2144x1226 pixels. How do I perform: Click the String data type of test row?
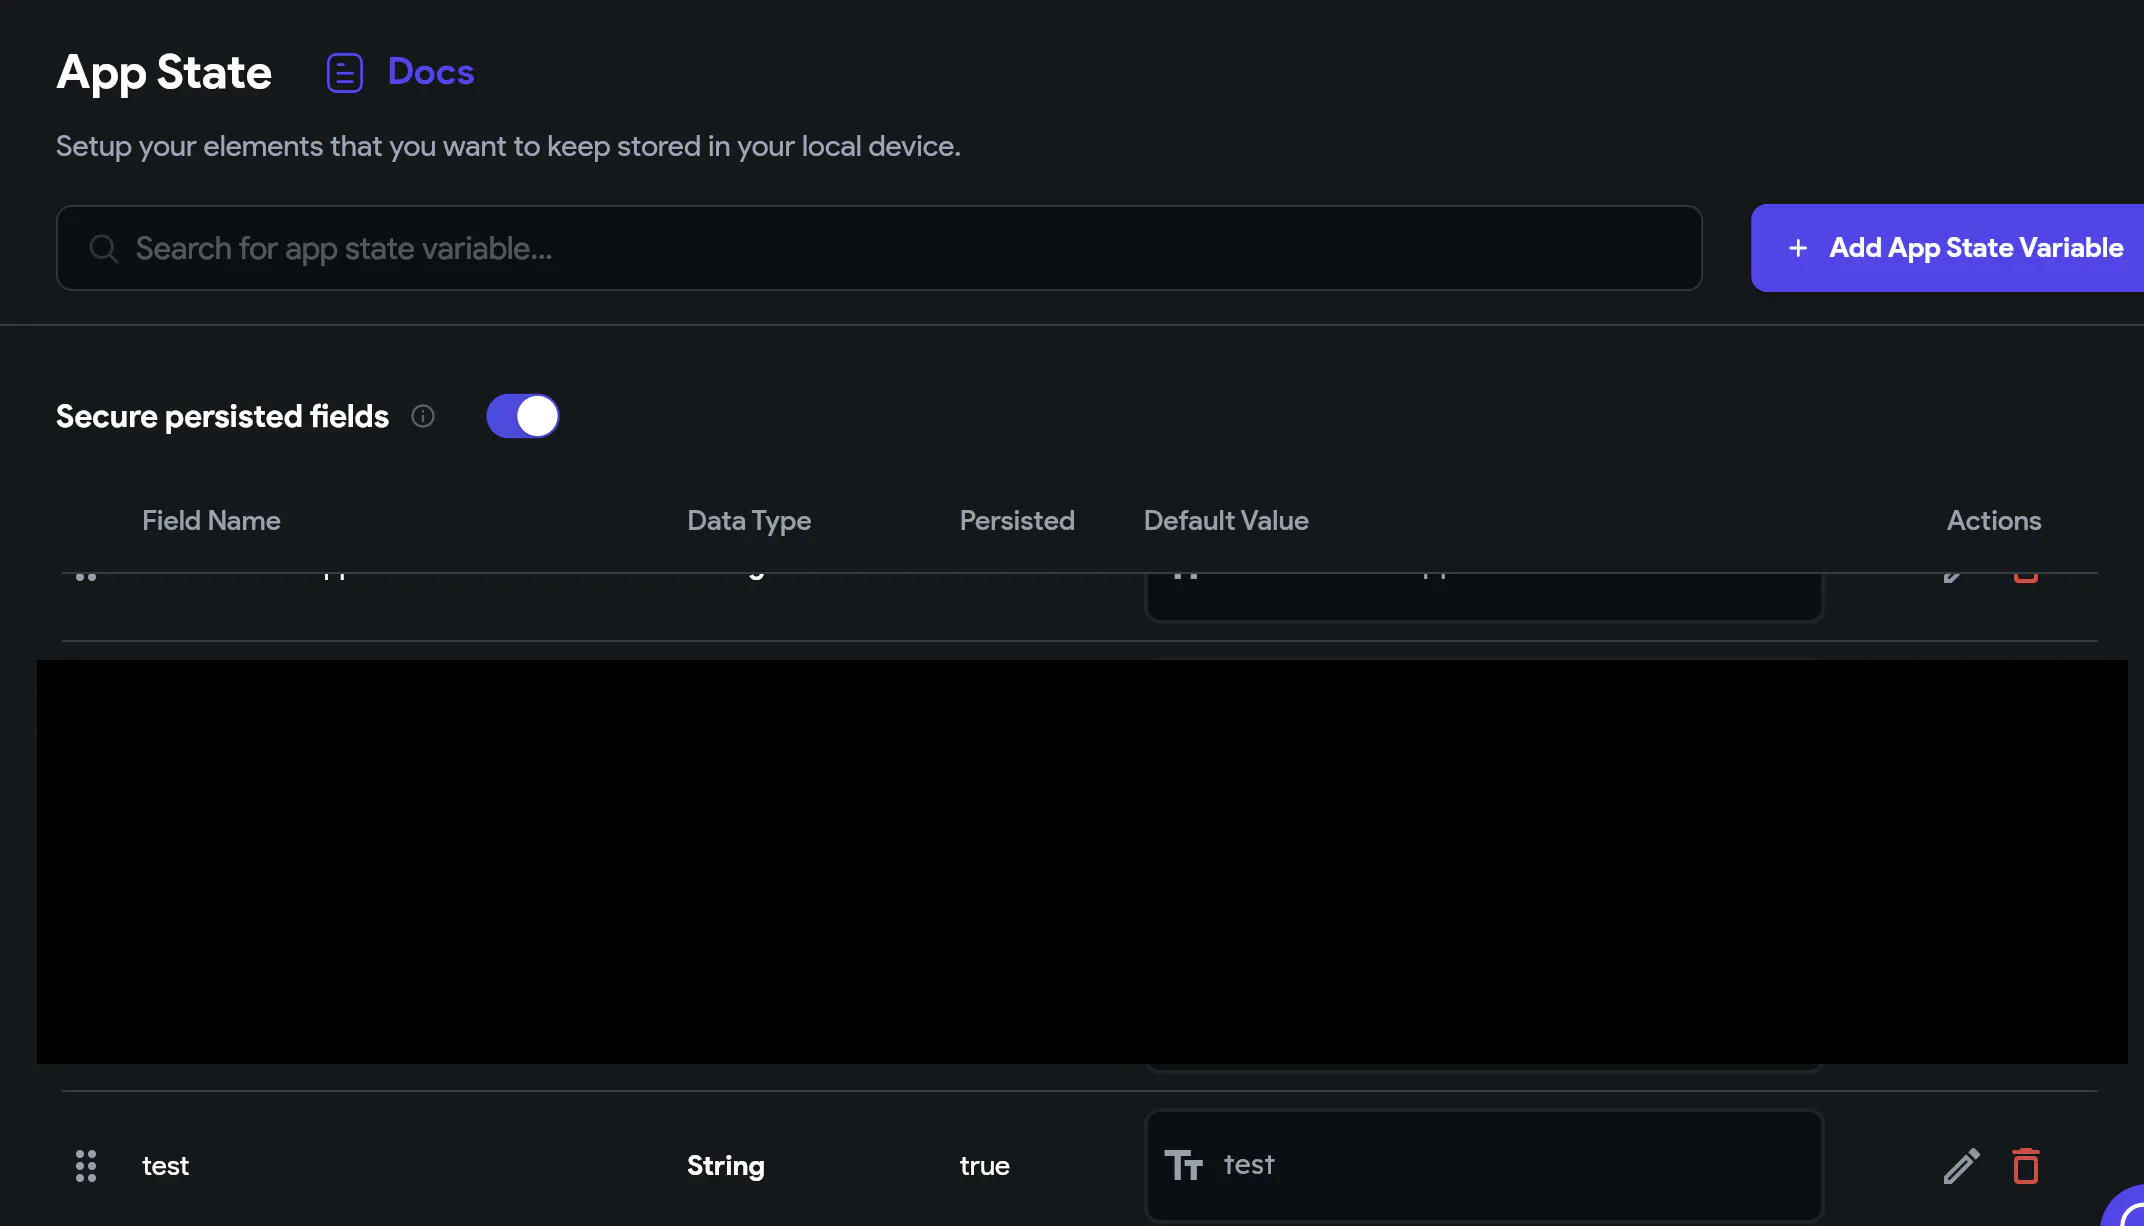point(726,1166)
